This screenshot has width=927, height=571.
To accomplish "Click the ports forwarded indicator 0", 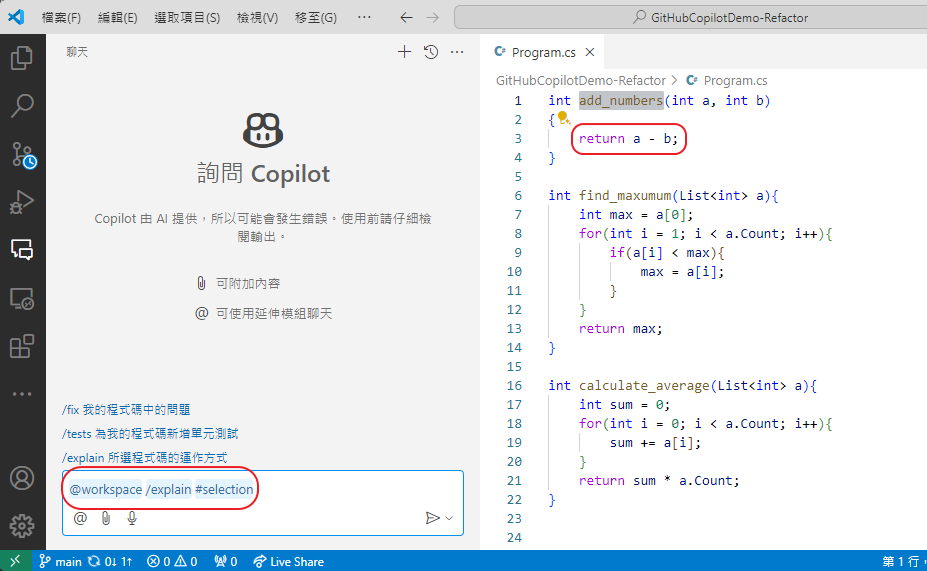I will [226, 562].
